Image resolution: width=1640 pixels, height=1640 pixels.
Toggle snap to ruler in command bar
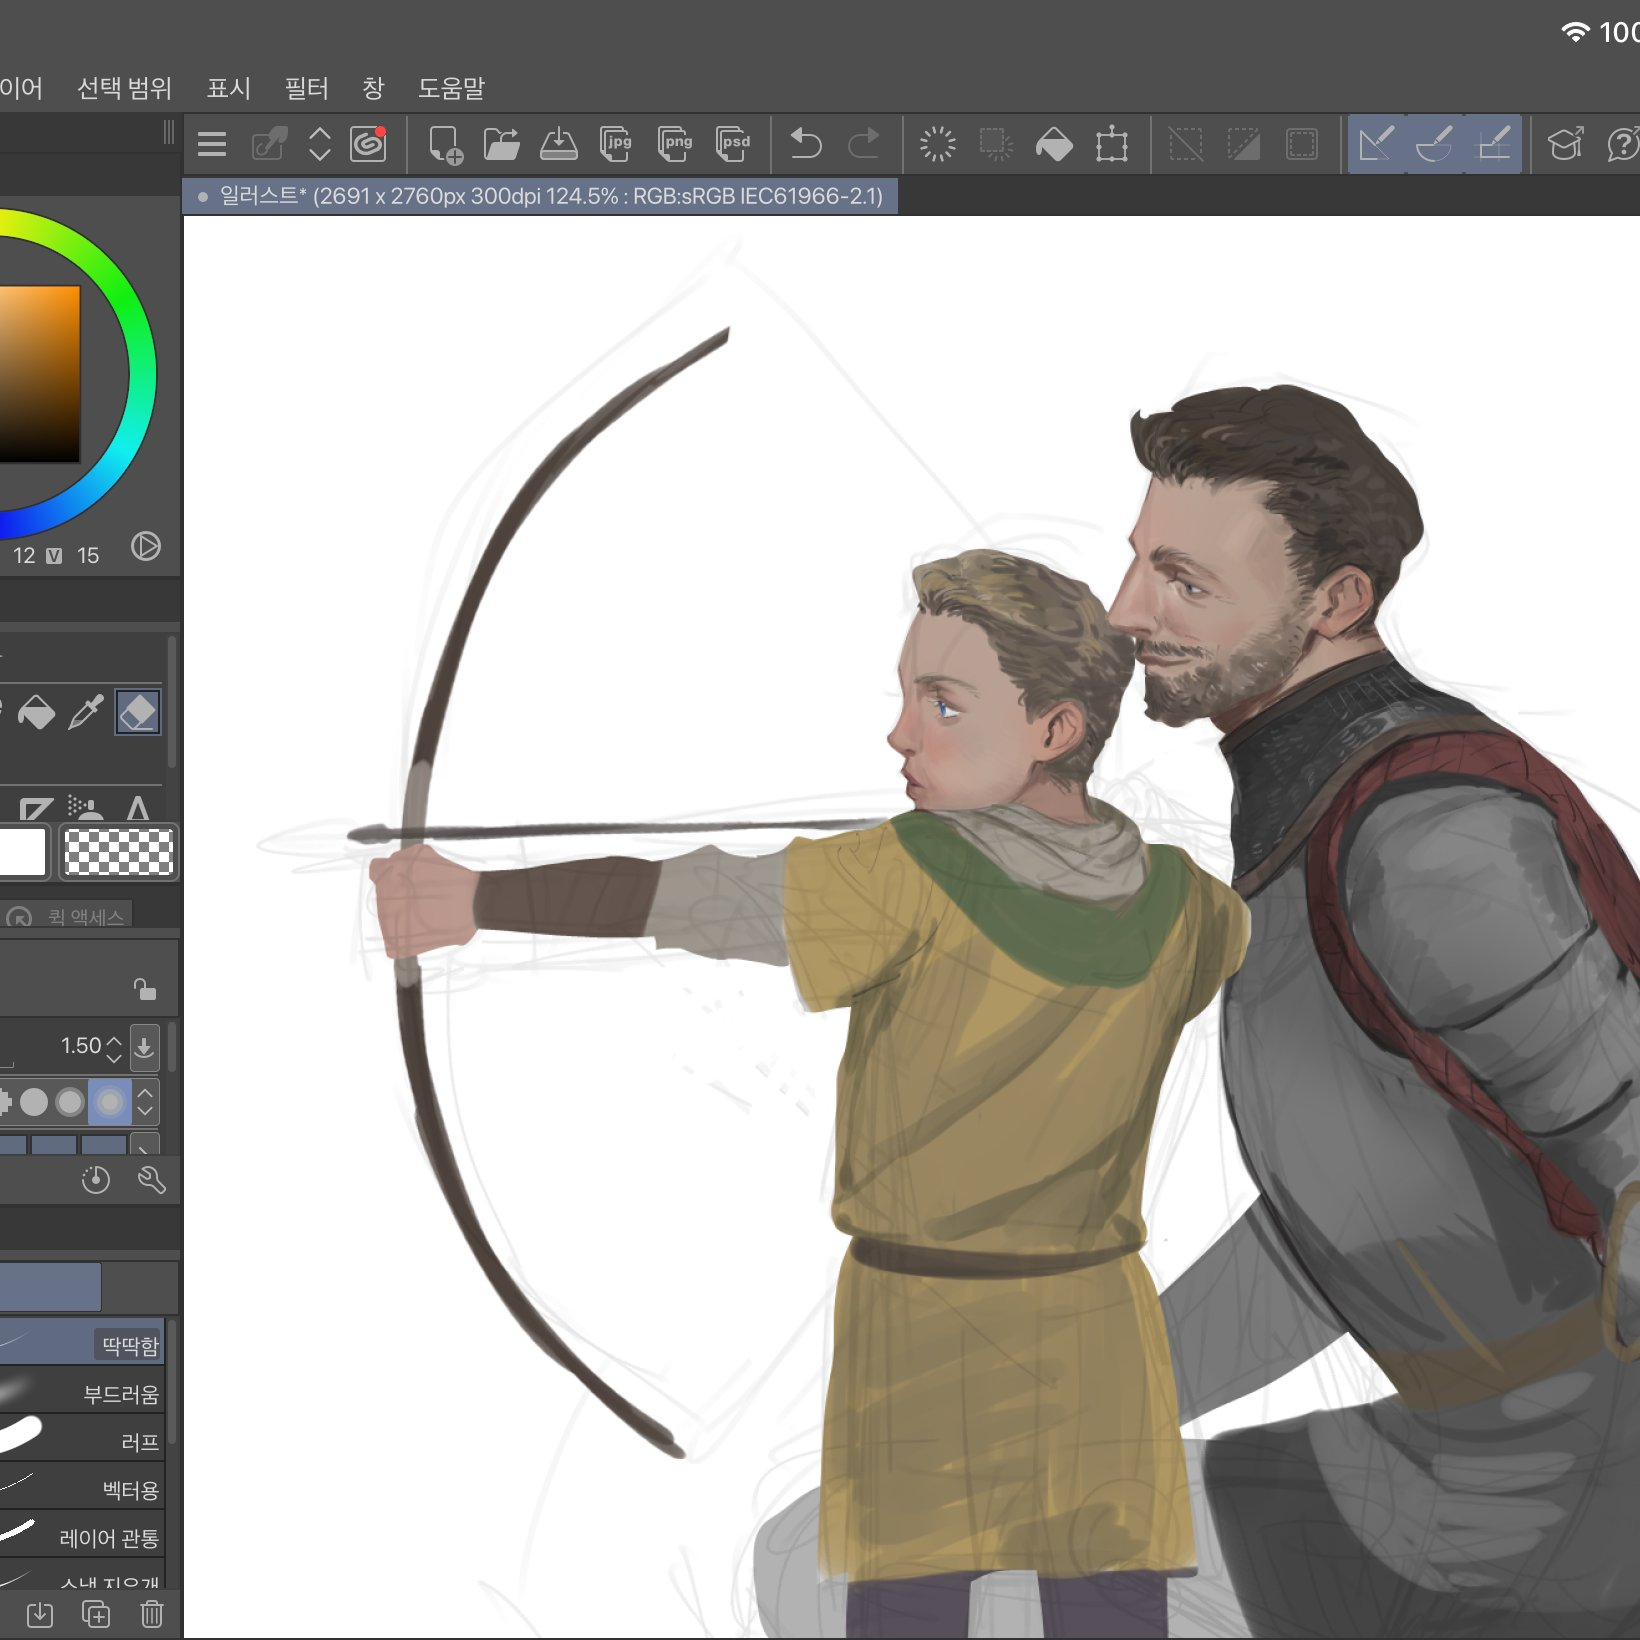[1376, 145]
